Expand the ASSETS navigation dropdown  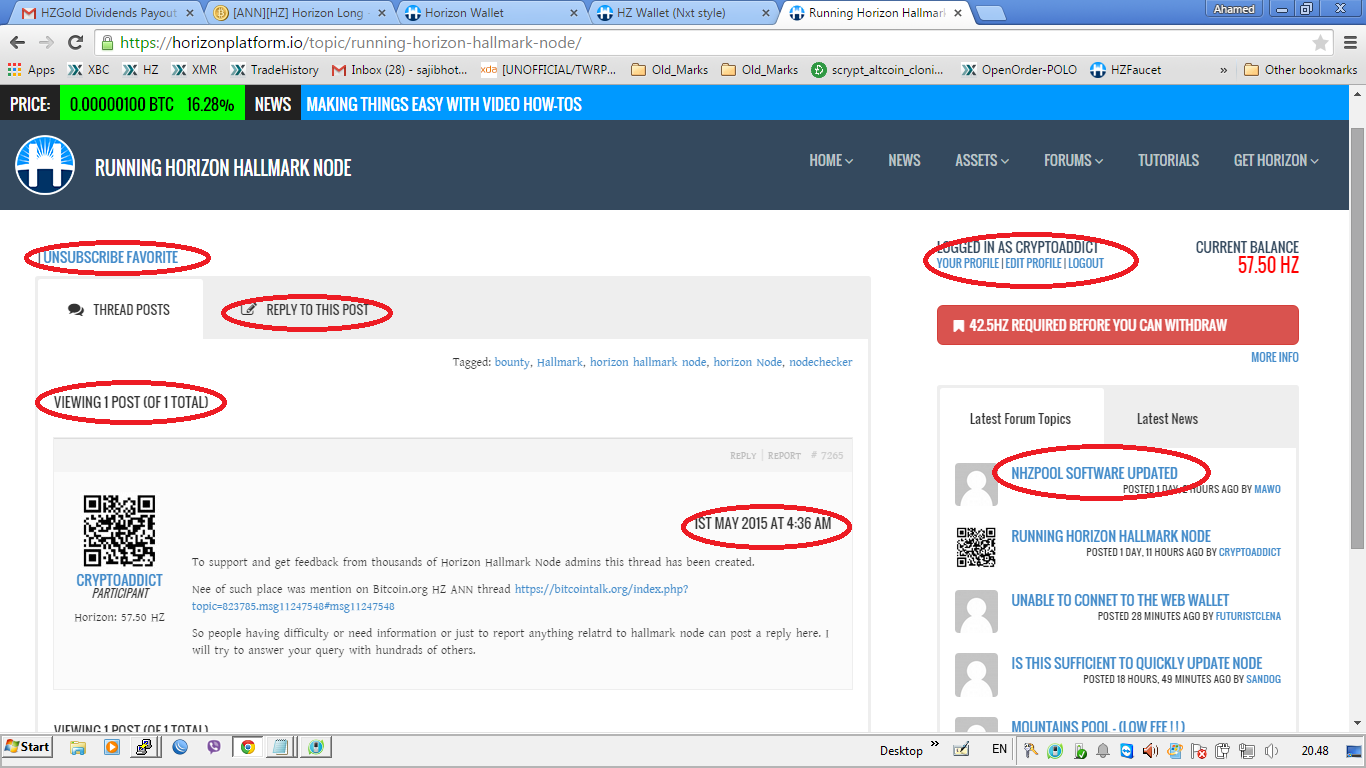click(982, 160)
